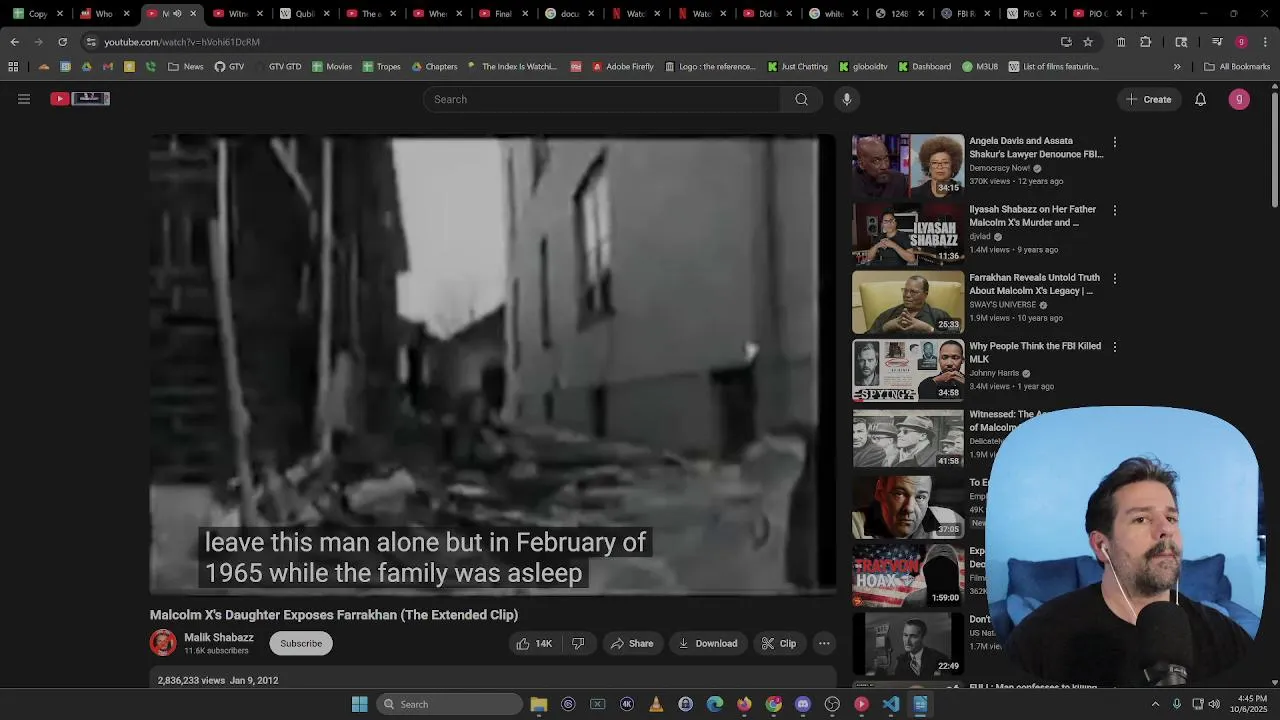Download the video
The width and height of the screenshot is (1280, 720).
click(x=707, y=643)
